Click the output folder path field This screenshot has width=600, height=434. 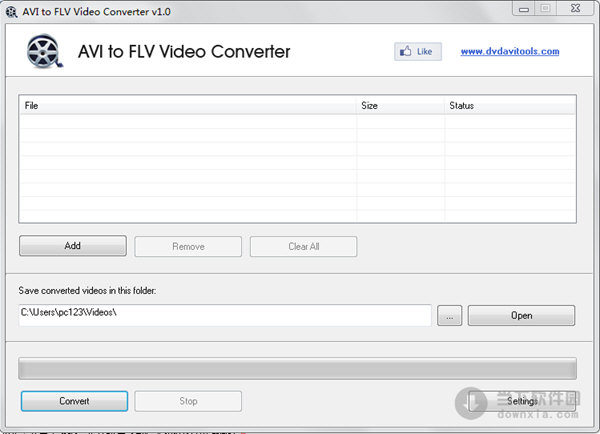point(225,315)
